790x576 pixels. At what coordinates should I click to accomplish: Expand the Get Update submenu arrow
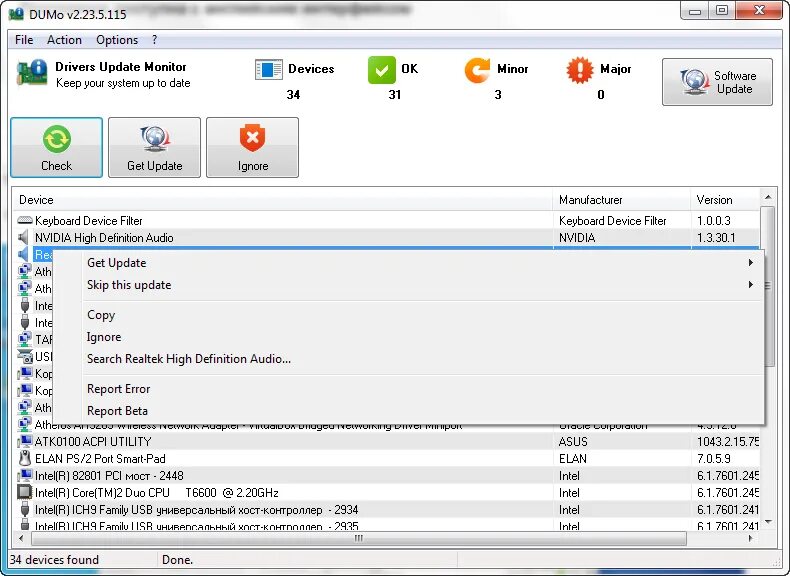[751, 263]
